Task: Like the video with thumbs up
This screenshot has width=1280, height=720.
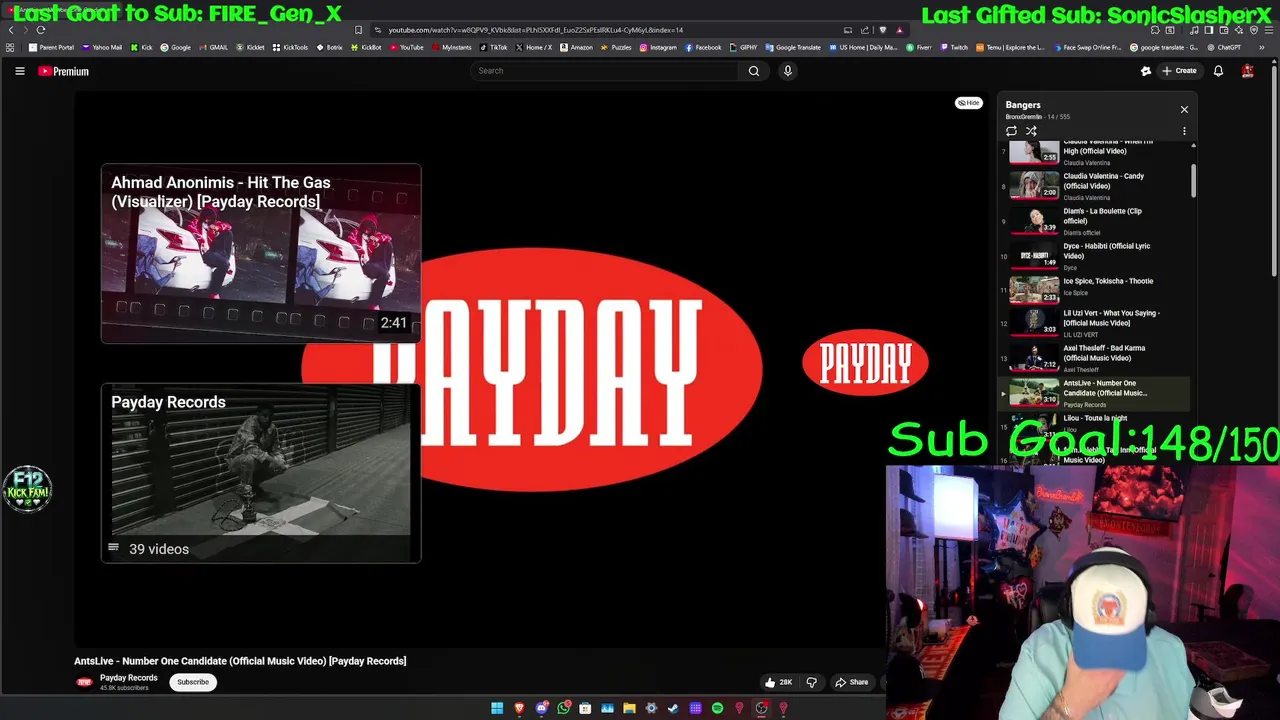Action: pos(778,682)
